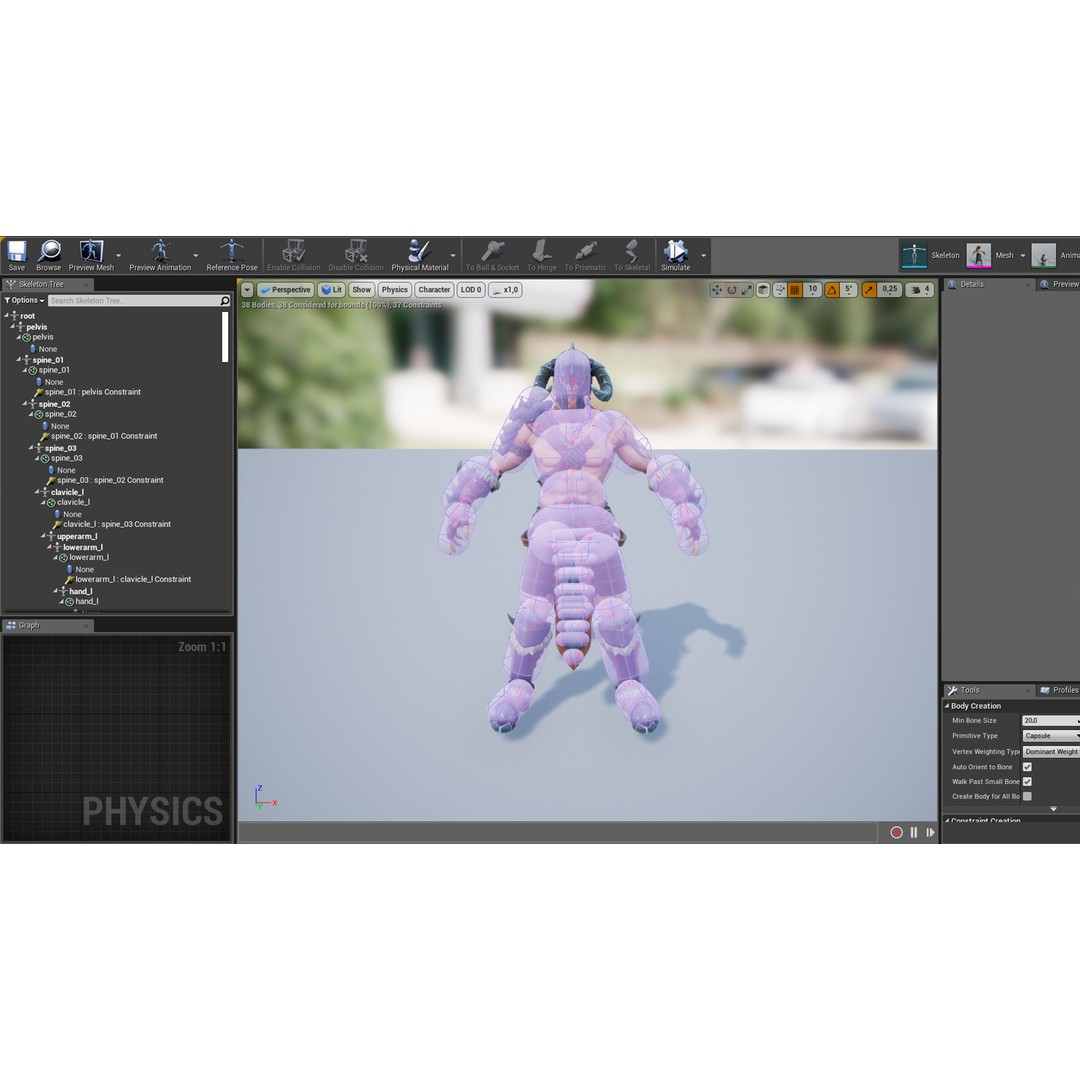Image resolution: width=1080 pixels, height=1080 pixels.
Task: Open Vertex Weighting Type dropdown
Action: point(1050,751)
